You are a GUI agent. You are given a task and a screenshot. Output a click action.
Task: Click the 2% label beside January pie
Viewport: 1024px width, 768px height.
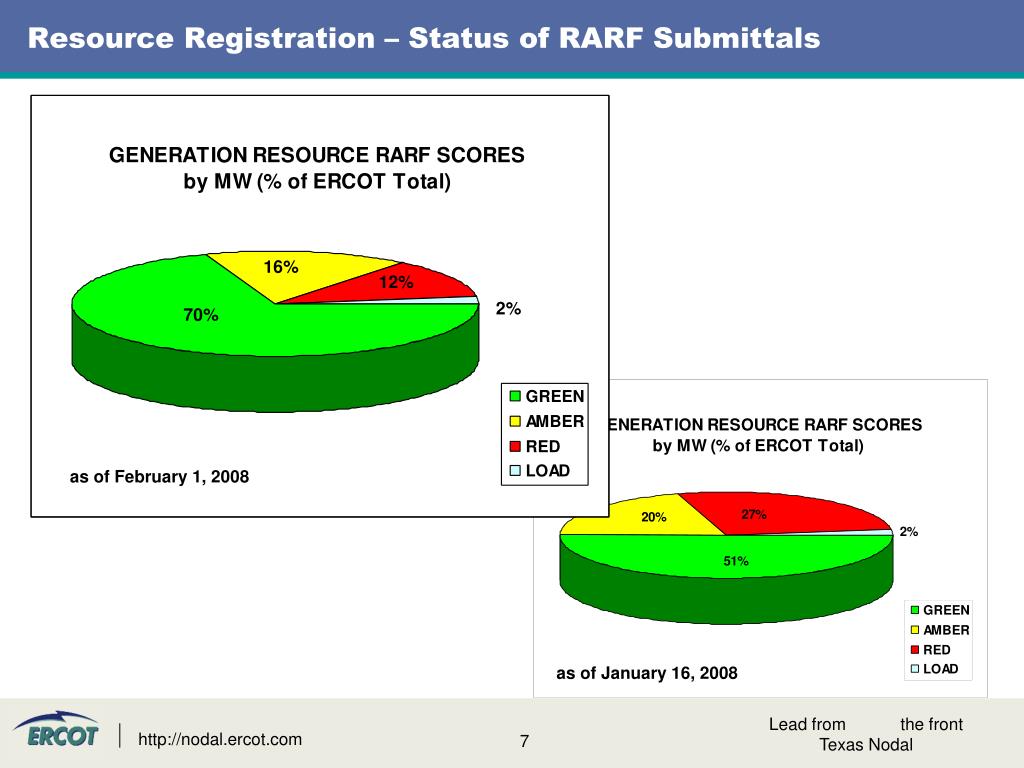coord(908,532)
